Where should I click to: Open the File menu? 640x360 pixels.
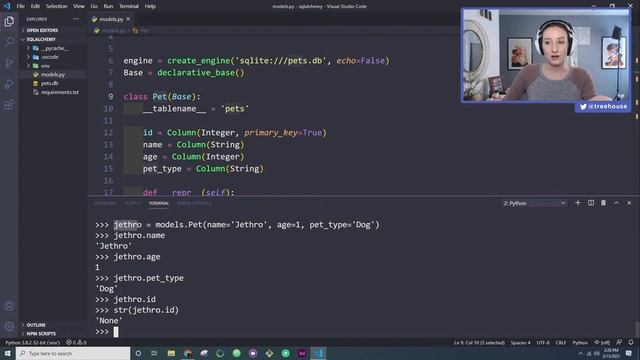click(20, 6)
